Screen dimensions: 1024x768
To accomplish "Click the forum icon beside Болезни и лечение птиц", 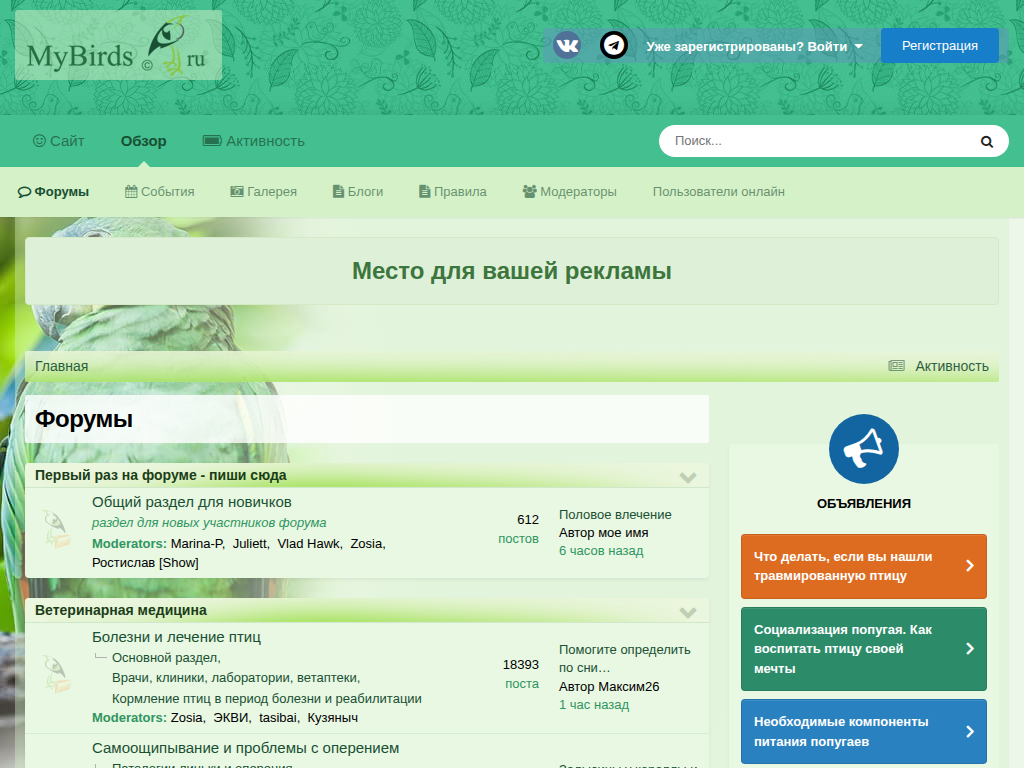I will pyautogui.click(x=56, y=673).
